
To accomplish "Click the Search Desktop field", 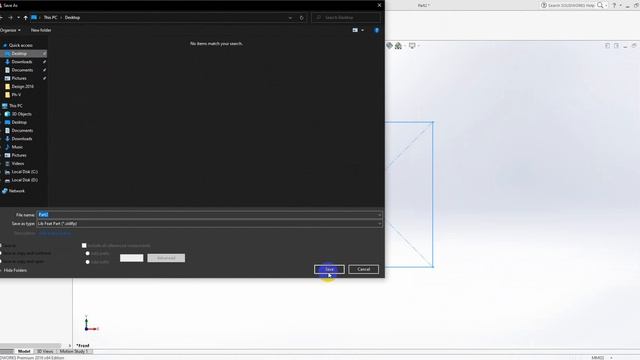I will (346, 18).
